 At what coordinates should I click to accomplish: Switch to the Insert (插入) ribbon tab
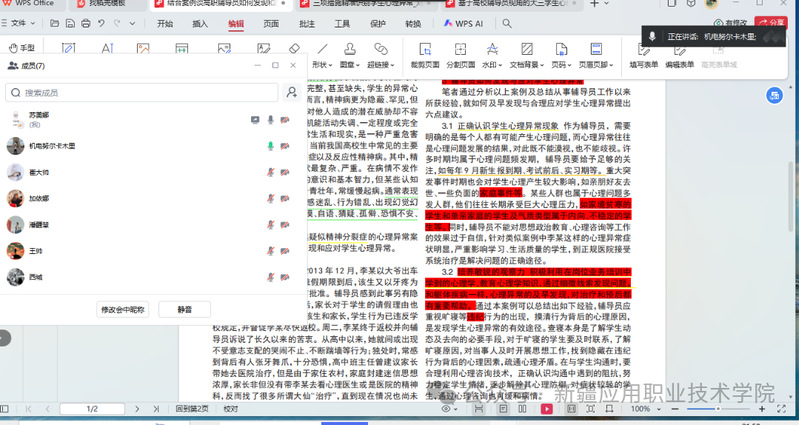click(200, 23)
